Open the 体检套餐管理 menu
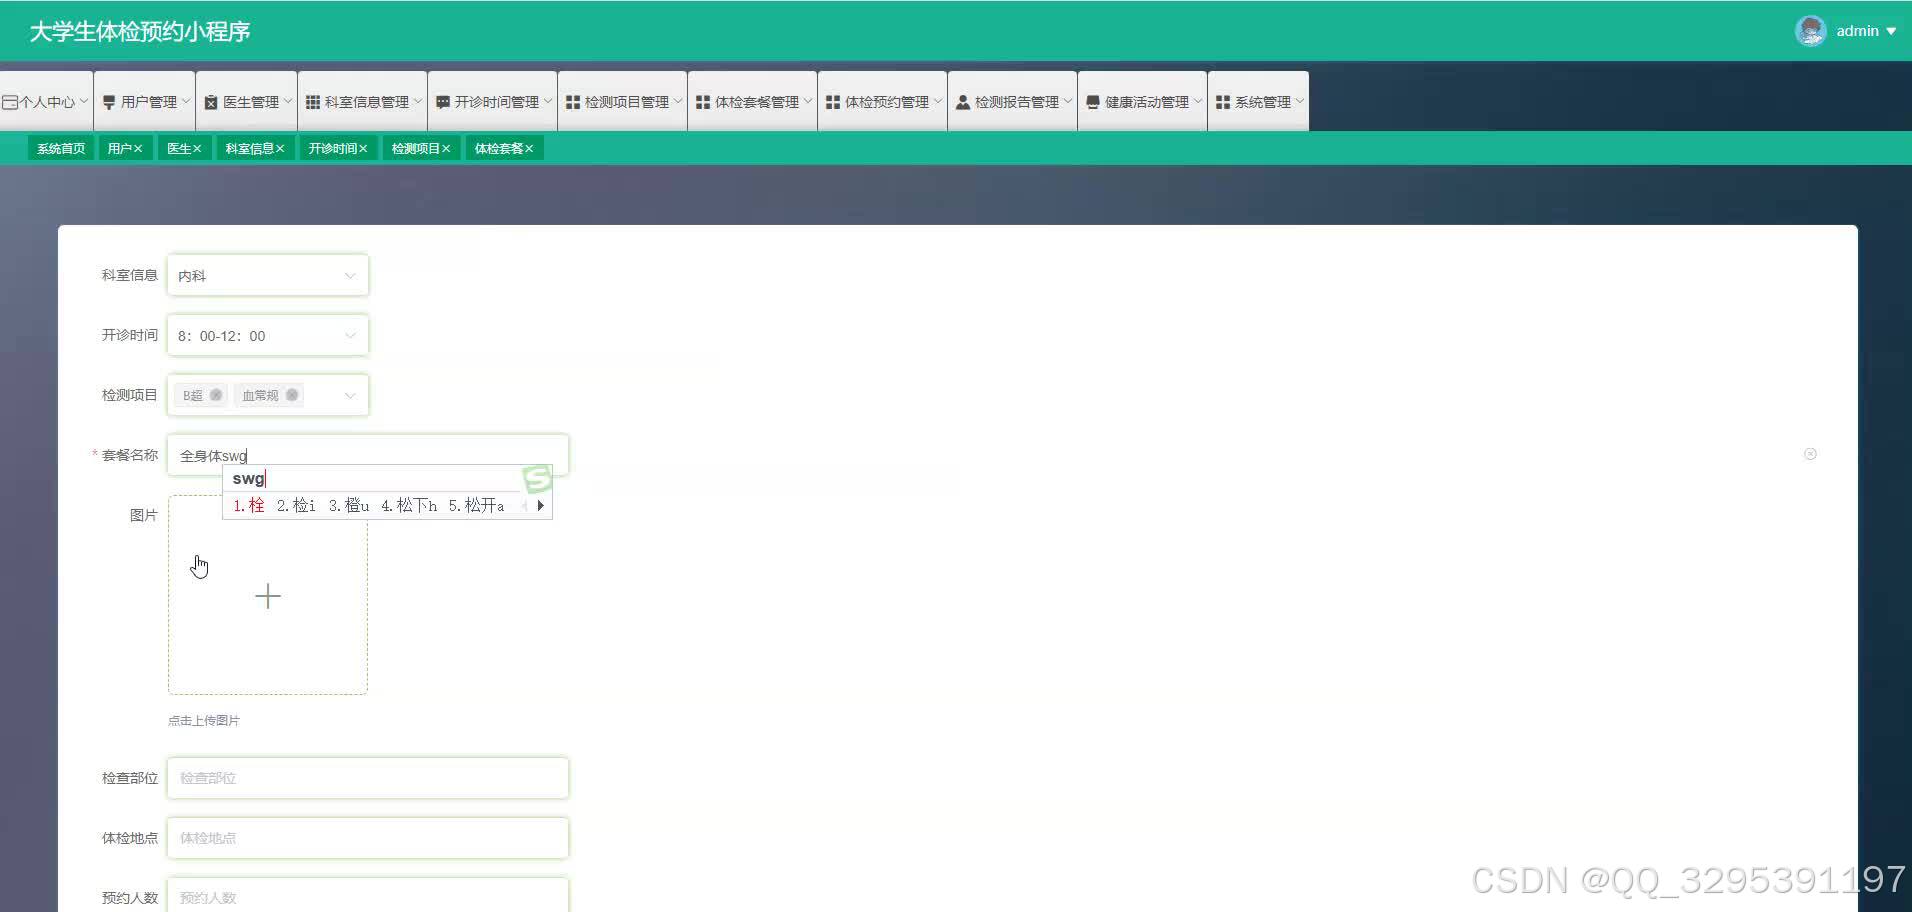 point(753,101)
